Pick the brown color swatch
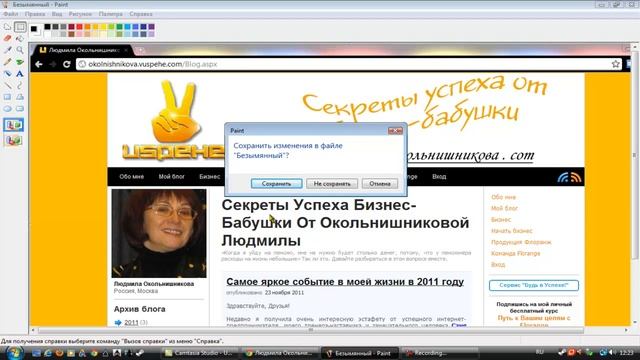 click(71, 34)
